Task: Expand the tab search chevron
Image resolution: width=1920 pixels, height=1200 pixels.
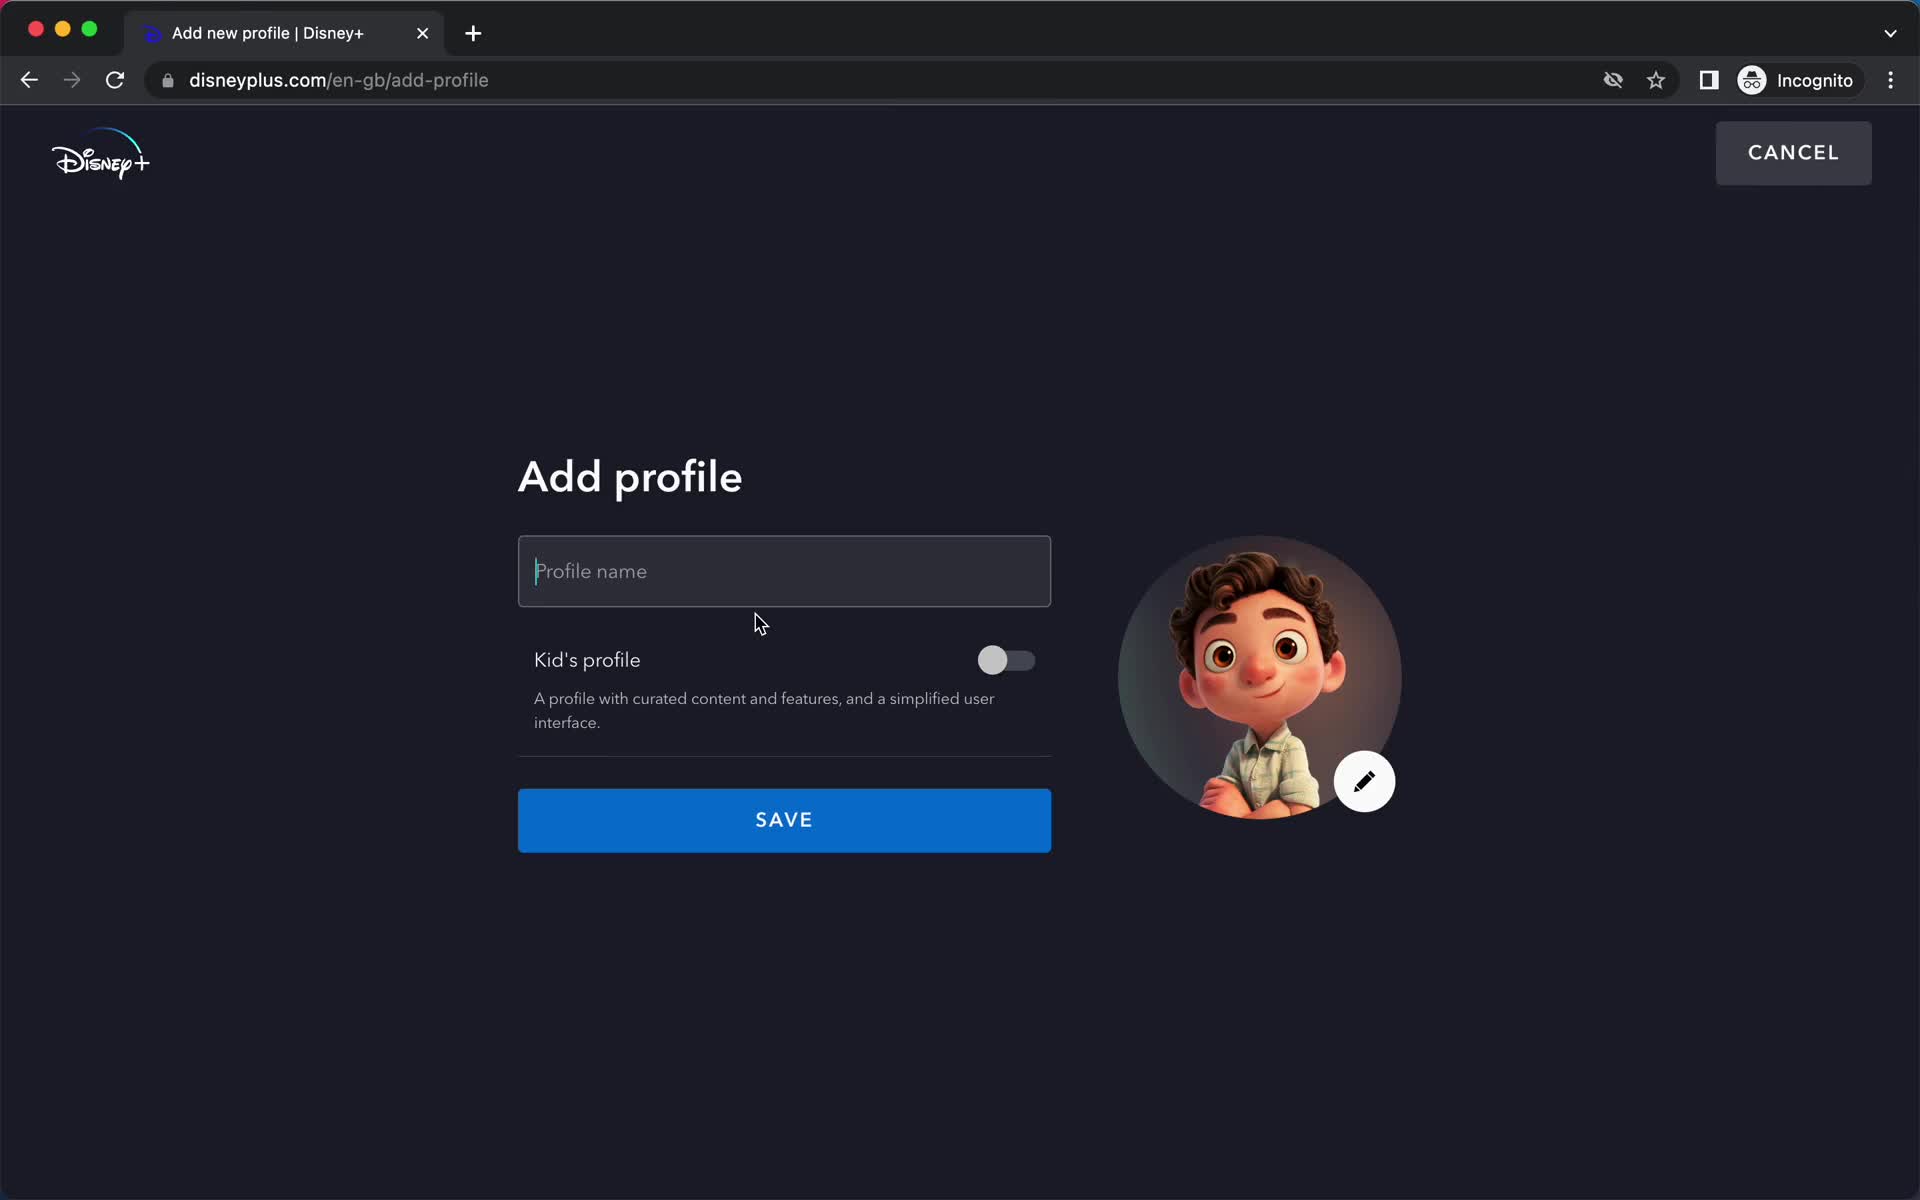Action: point(1890,33)
